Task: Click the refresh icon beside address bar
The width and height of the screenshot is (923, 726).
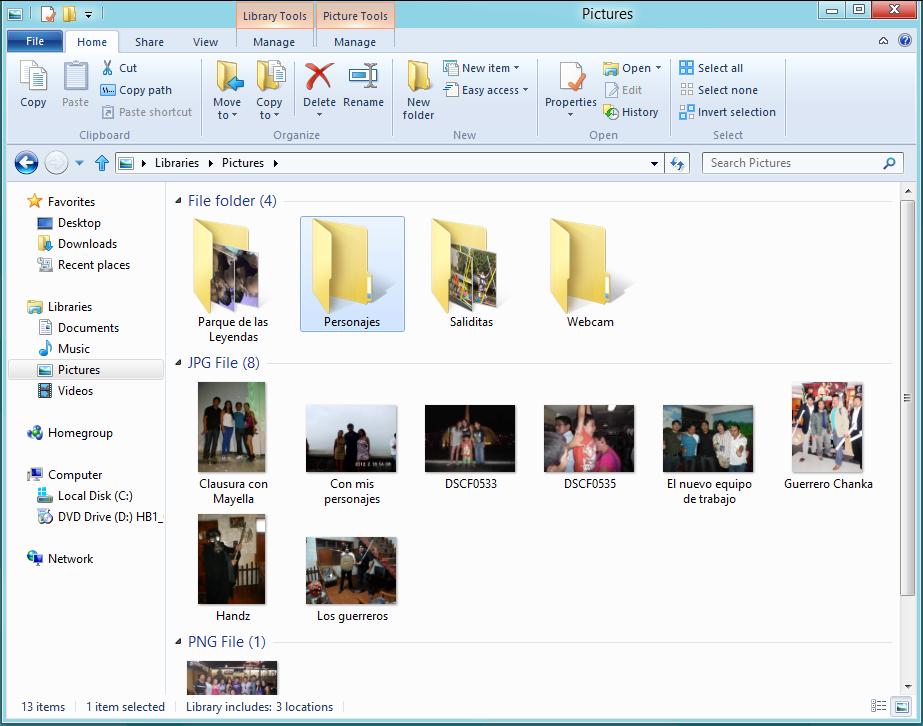Action: click(x=678, y=163)
